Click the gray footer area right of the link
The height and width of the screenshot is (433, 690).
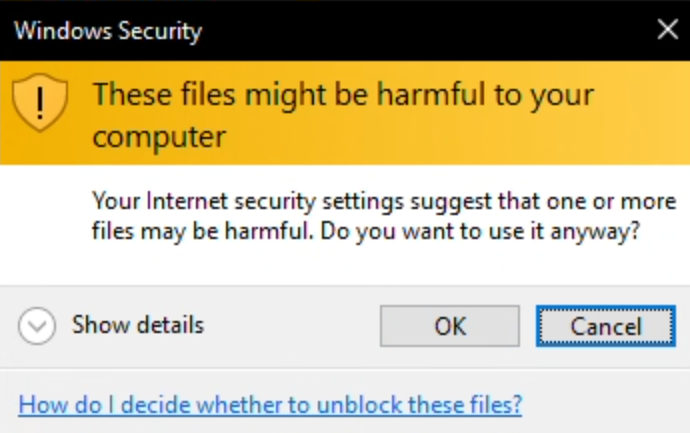point(605,404)
